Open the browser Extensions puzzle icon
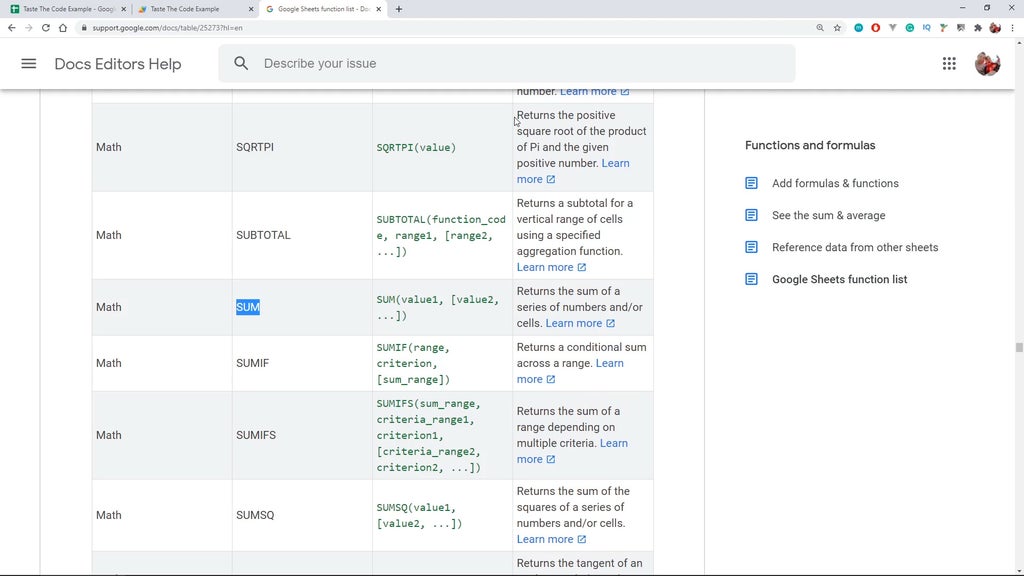The image size is (1024, 576). [x=977, y=28]
